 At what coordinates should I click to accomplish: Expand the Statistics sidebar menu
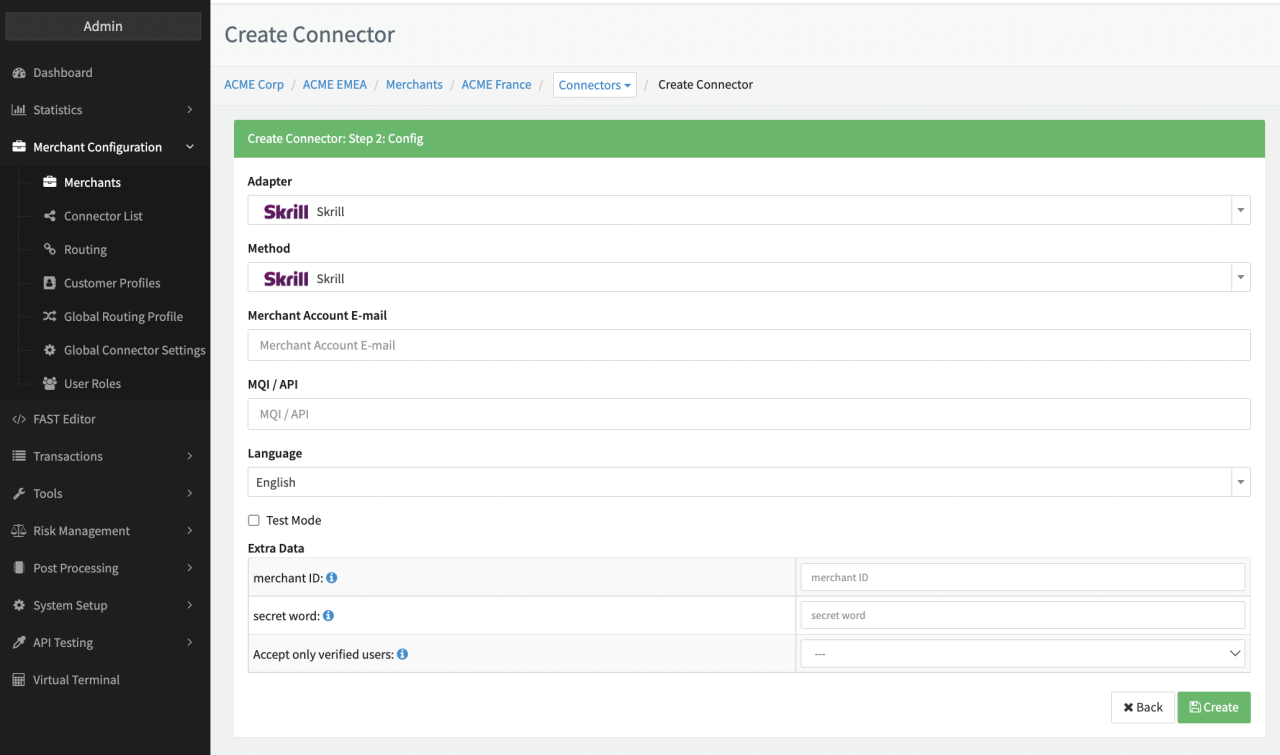click(x=102, y=110)
